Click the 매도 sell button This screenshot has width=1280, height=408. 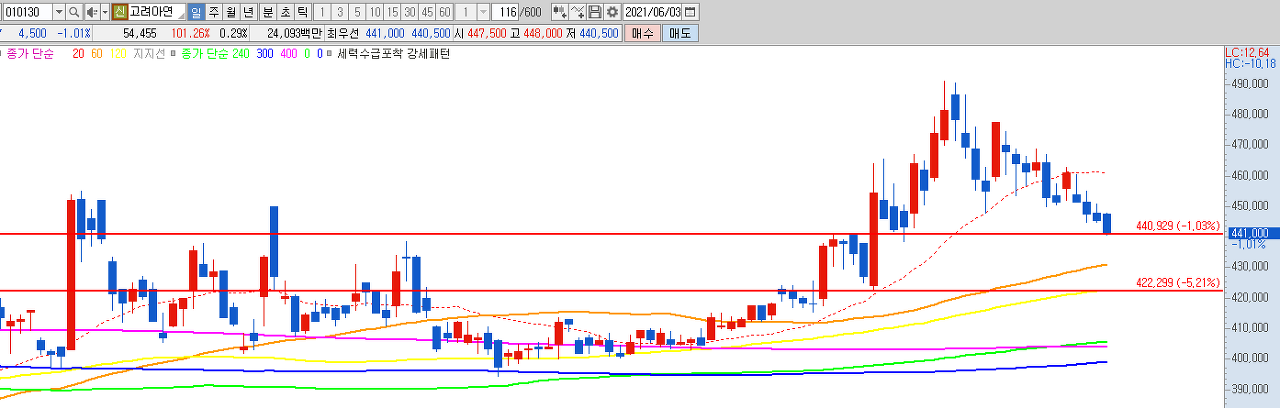[x=680, y=33]
